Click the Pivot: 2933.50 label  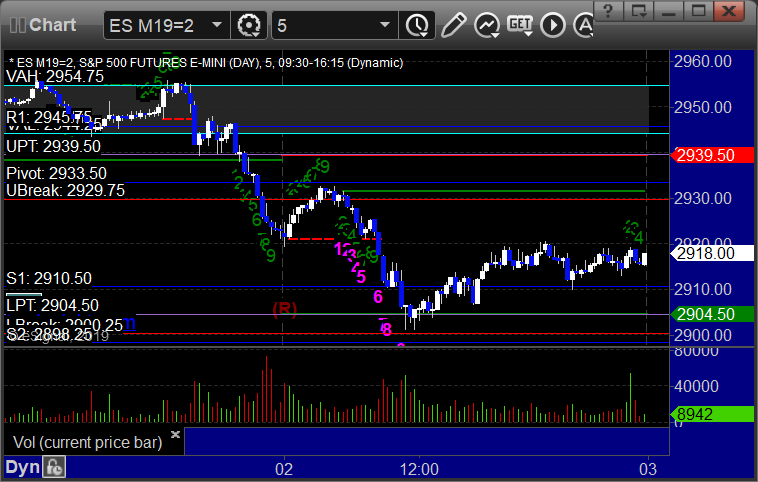click(x=57, y=173)
